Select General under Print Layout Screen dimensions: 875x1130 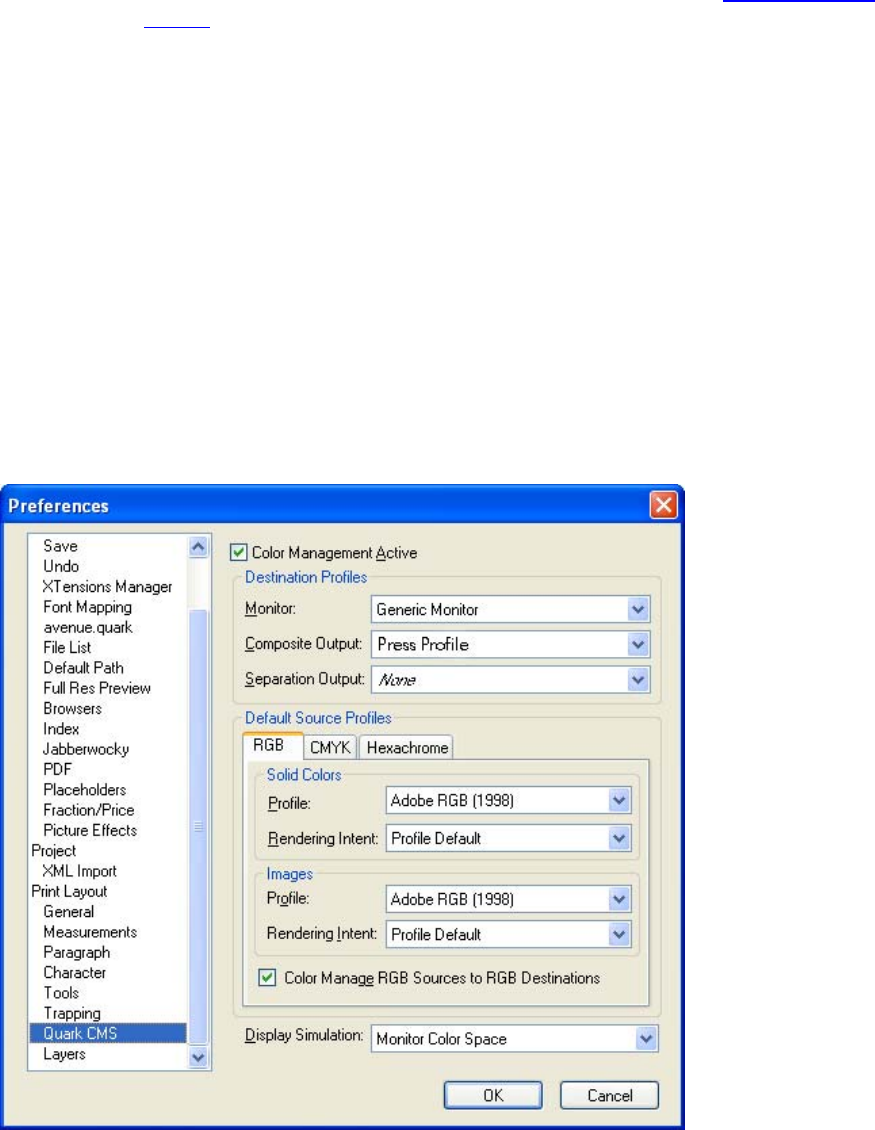point(68,912)
